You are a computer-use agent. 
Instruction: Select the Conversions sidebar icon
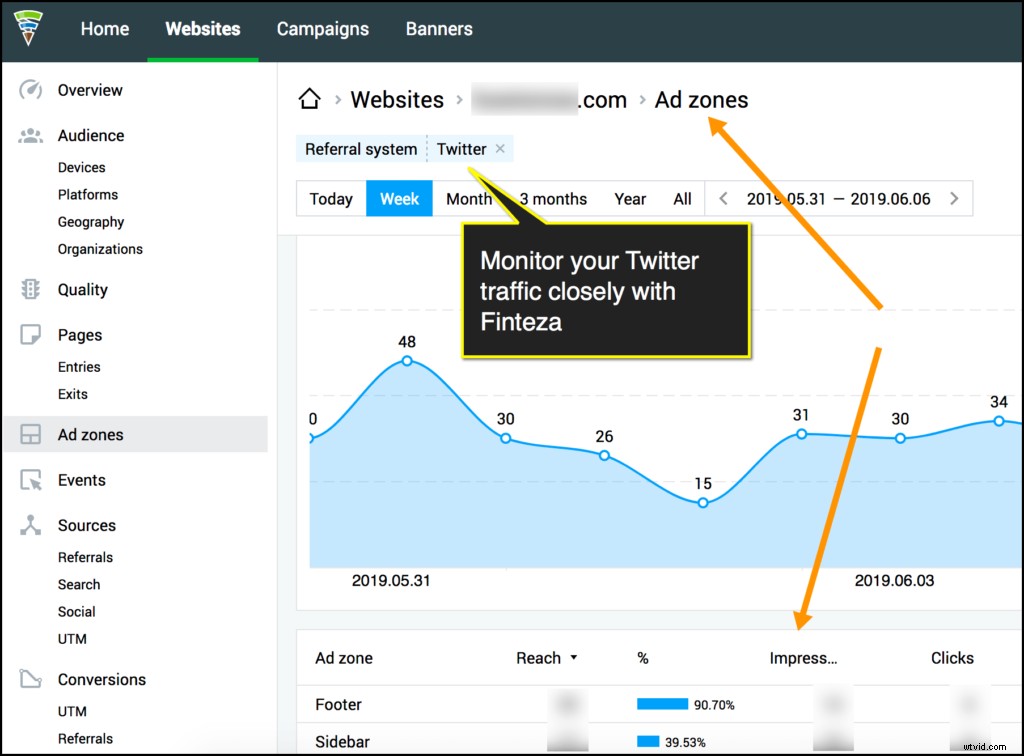(x=30, y=679)
